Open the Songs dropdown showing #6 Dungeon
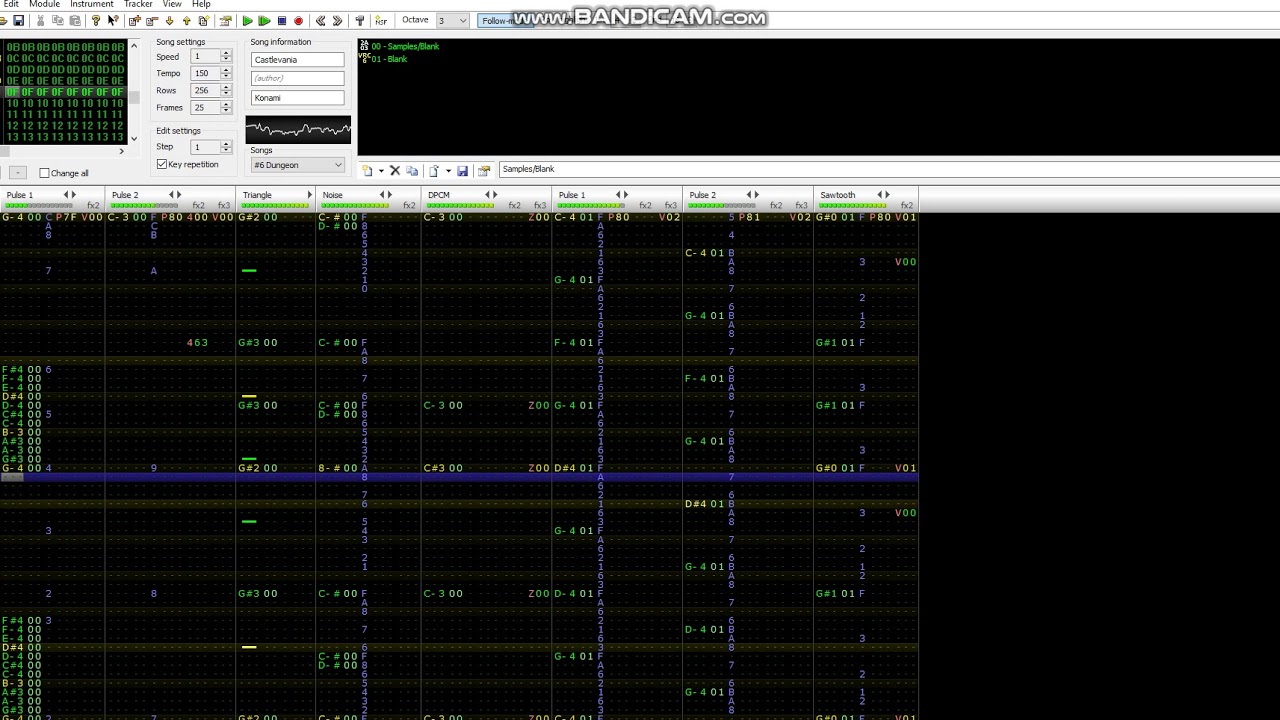This screenshot has height=720, width=1280. [x=298, y=165]
